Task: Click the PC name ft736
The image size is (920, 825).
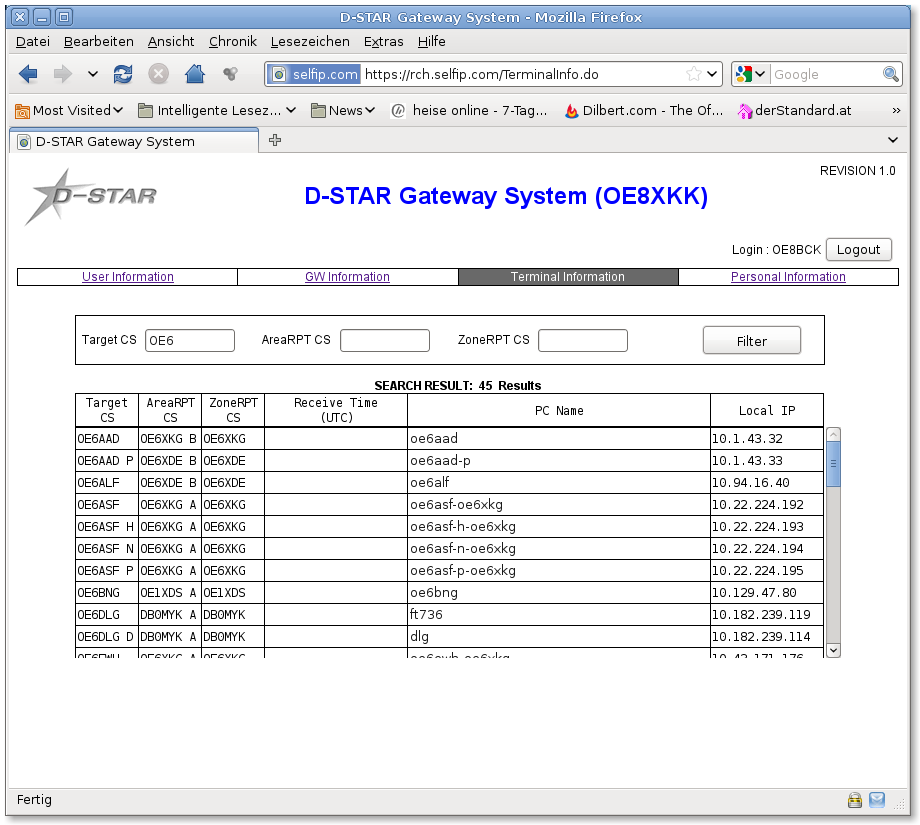Action: (426, 614)
